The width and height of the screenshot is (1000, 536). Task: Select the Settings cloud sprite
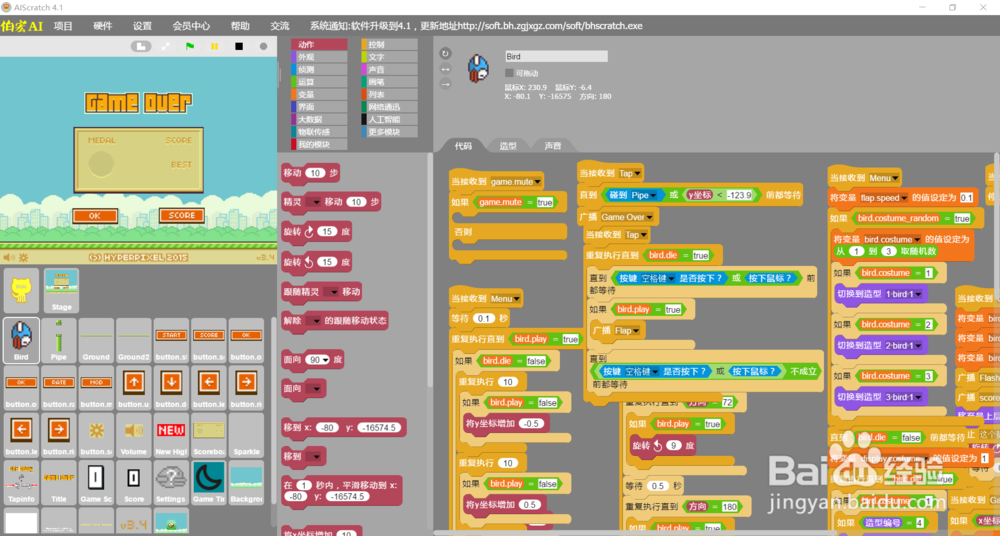[171, 482]
